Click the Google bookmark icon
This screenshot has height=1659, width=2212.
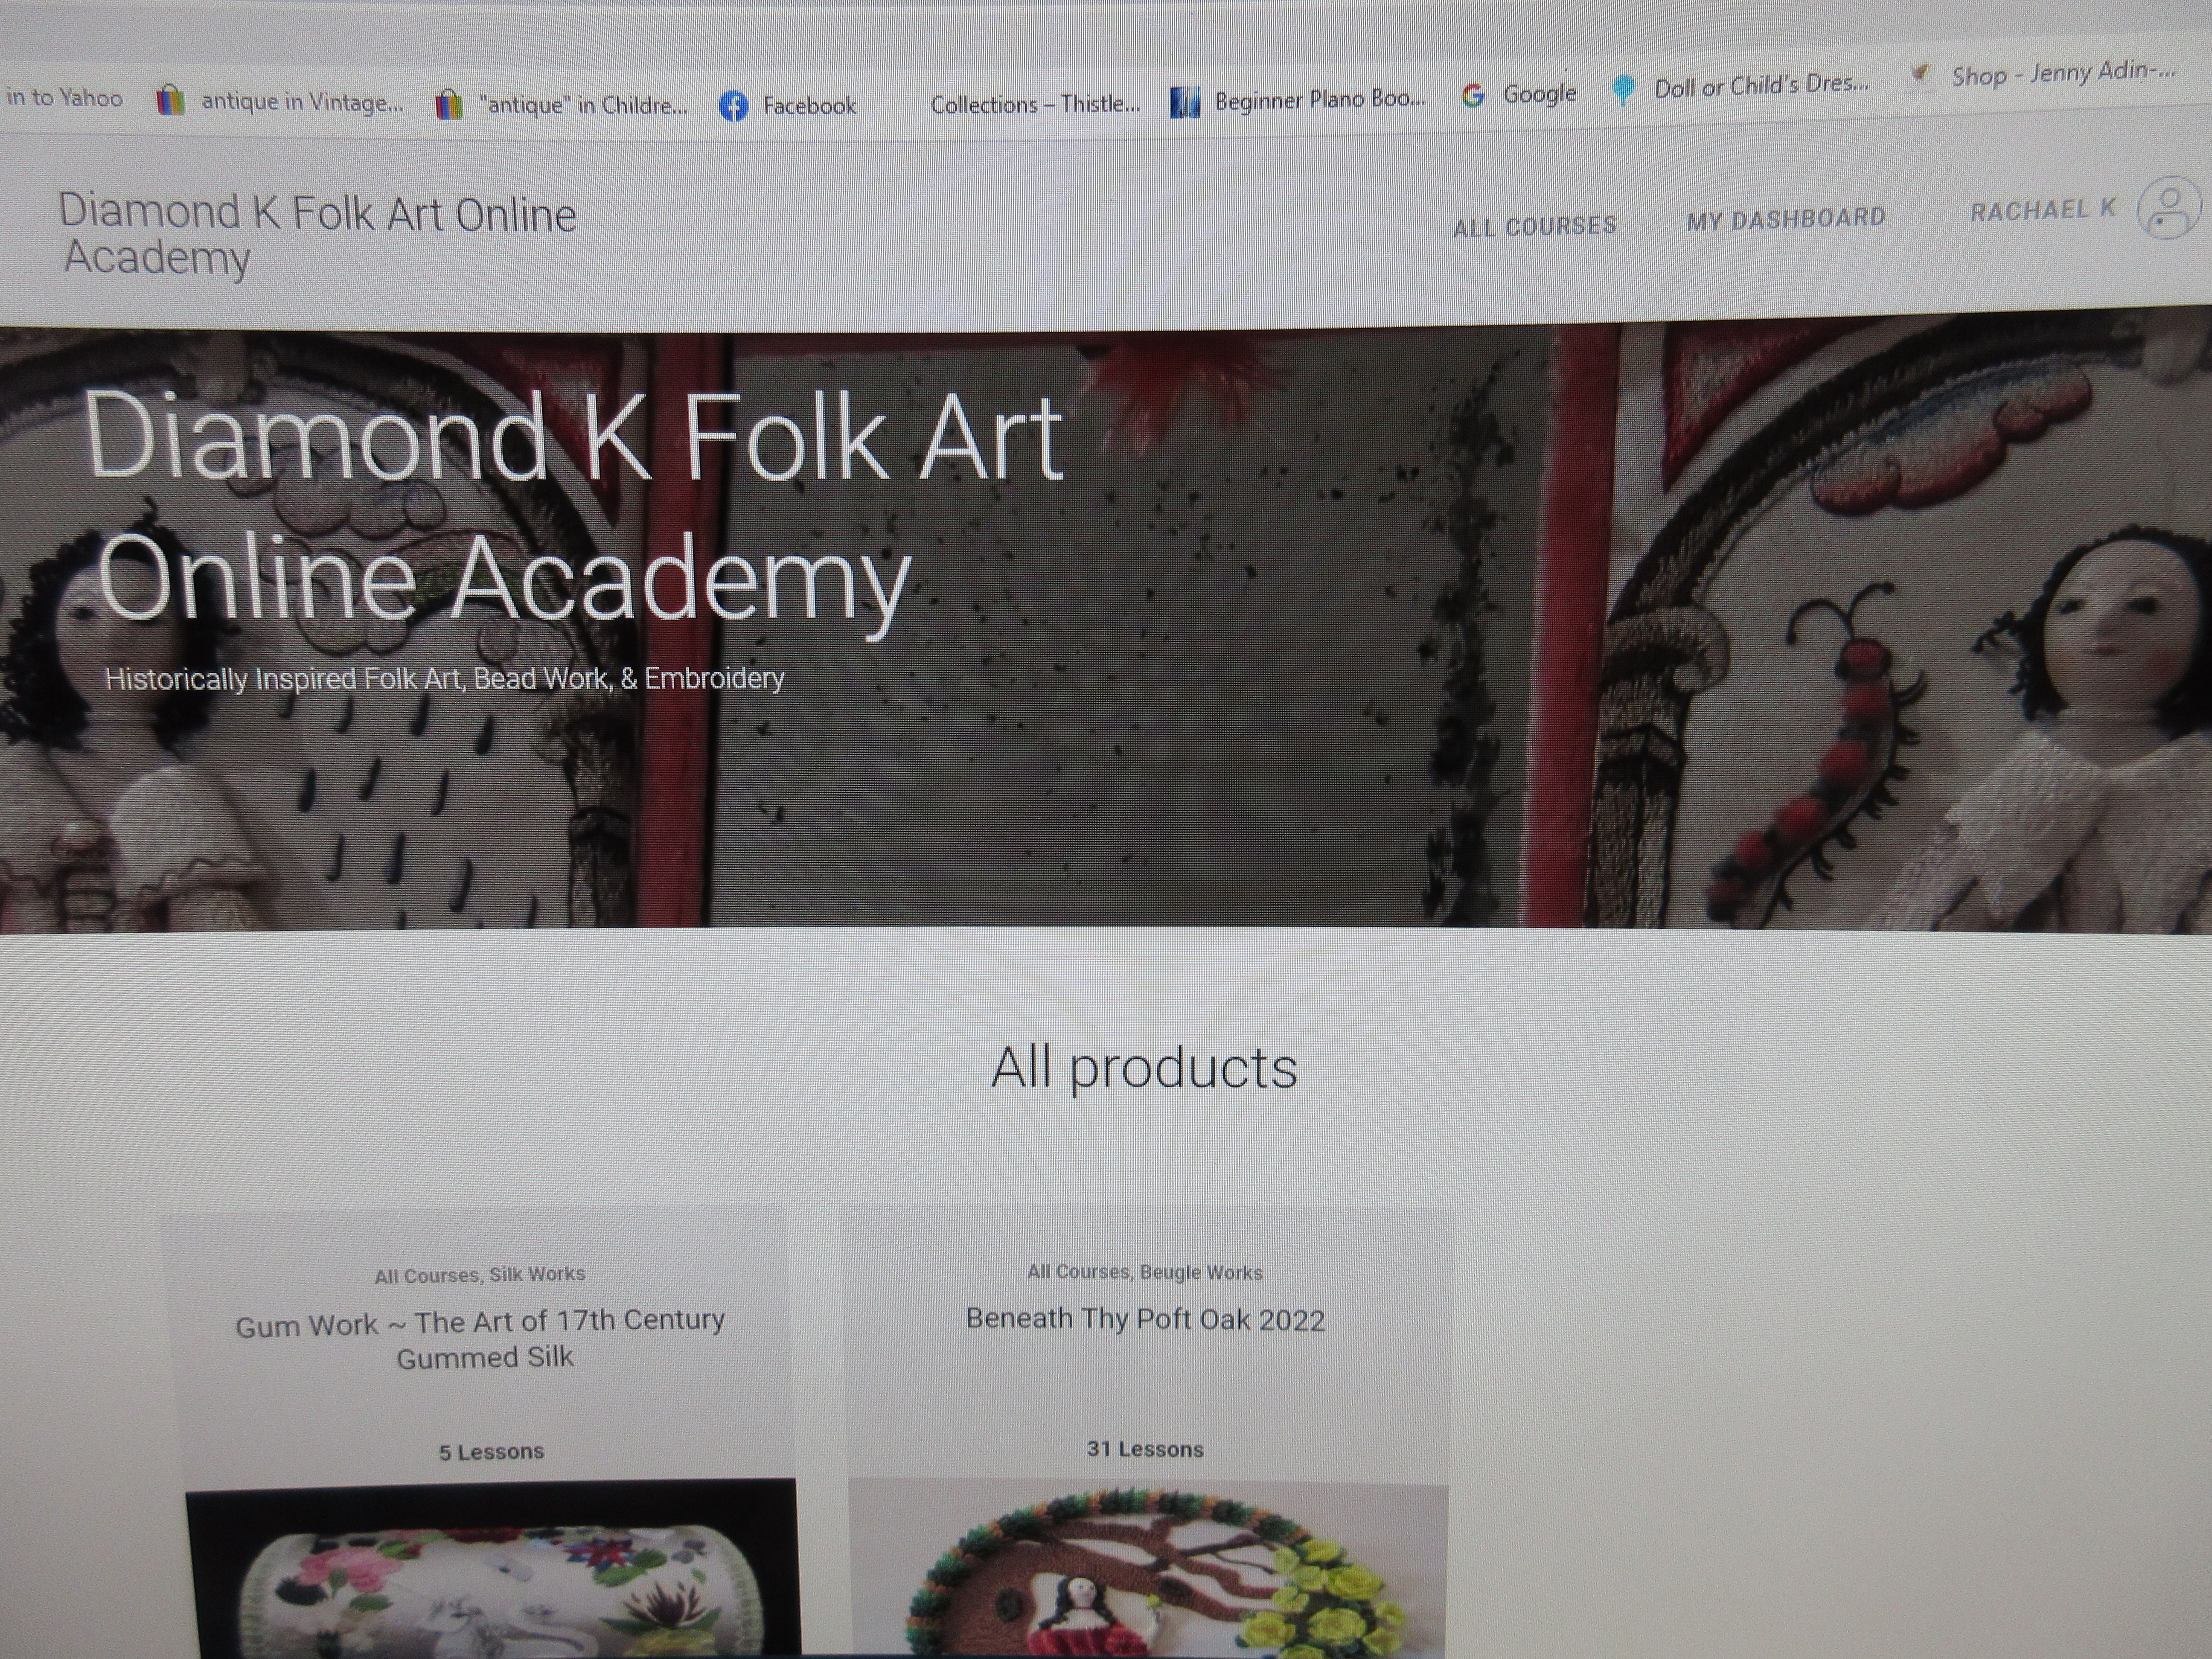[x=1472, y=96]
